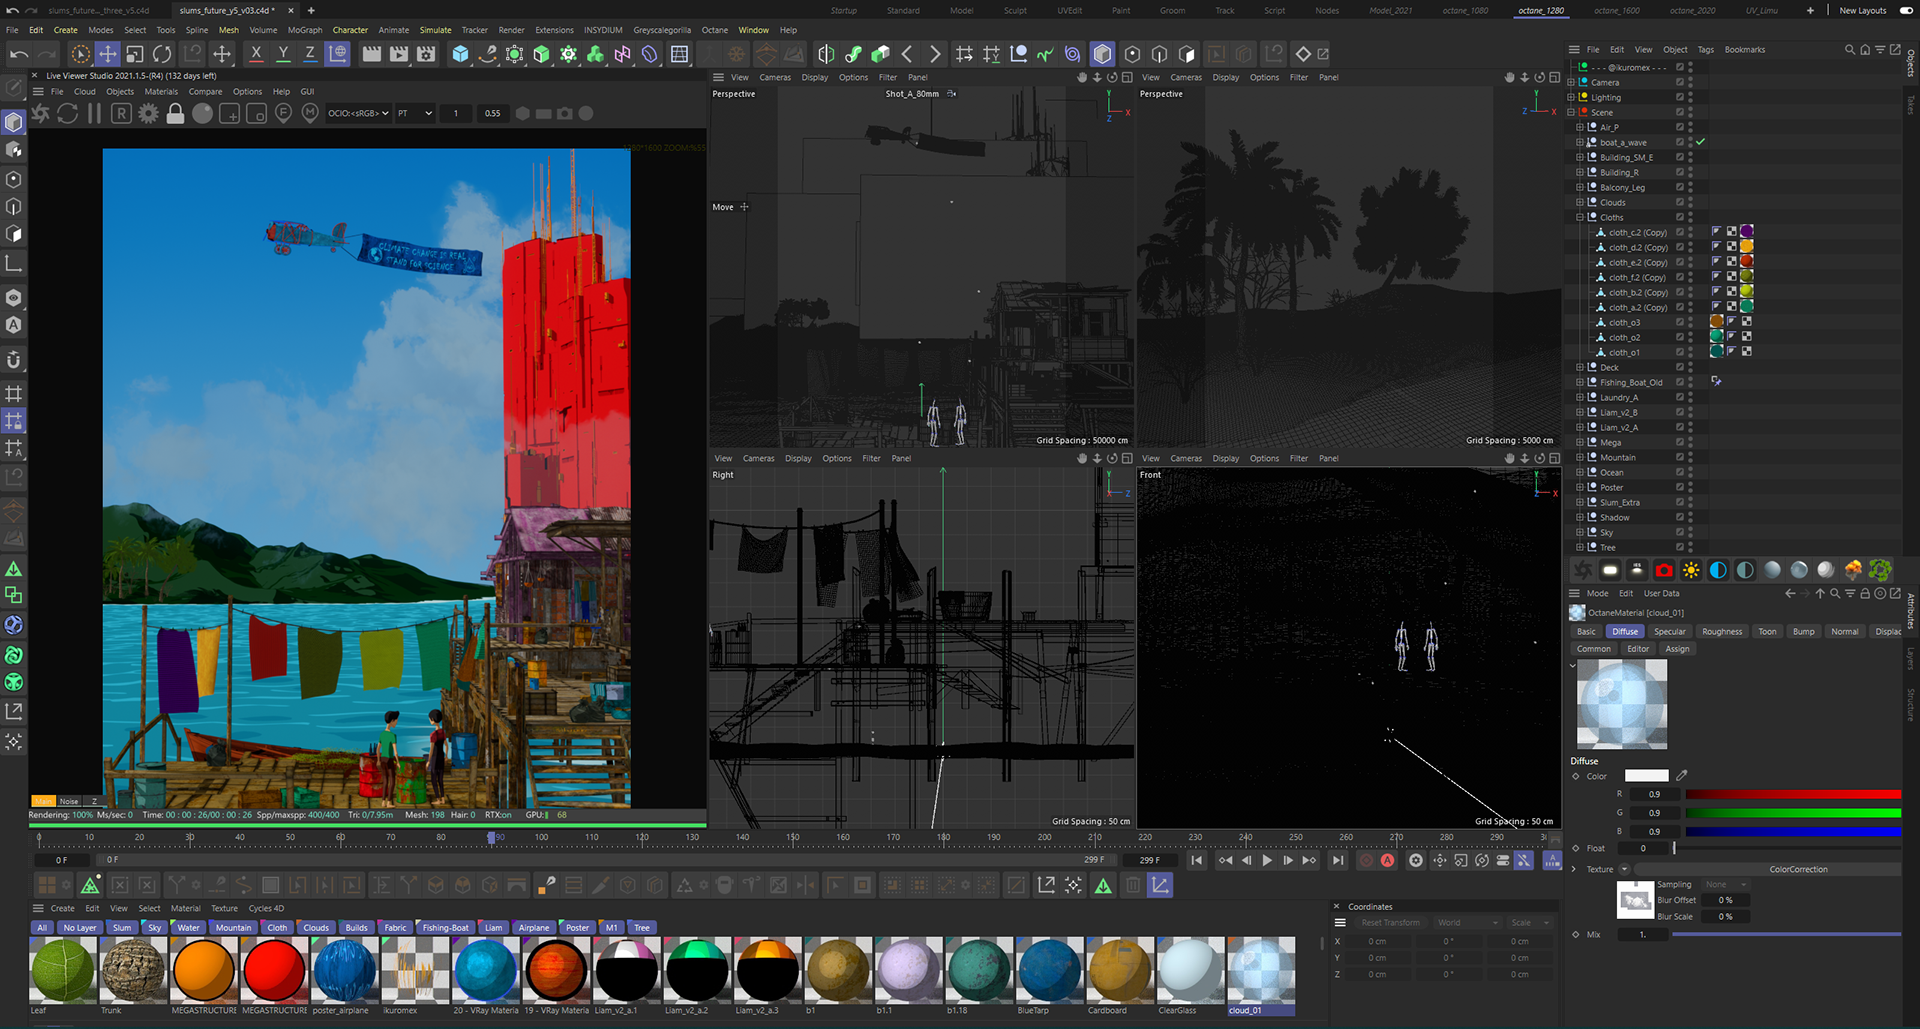Switch to the Sculpt layout tab
Screen dimensions: 1920x1029
point(1015,10)
